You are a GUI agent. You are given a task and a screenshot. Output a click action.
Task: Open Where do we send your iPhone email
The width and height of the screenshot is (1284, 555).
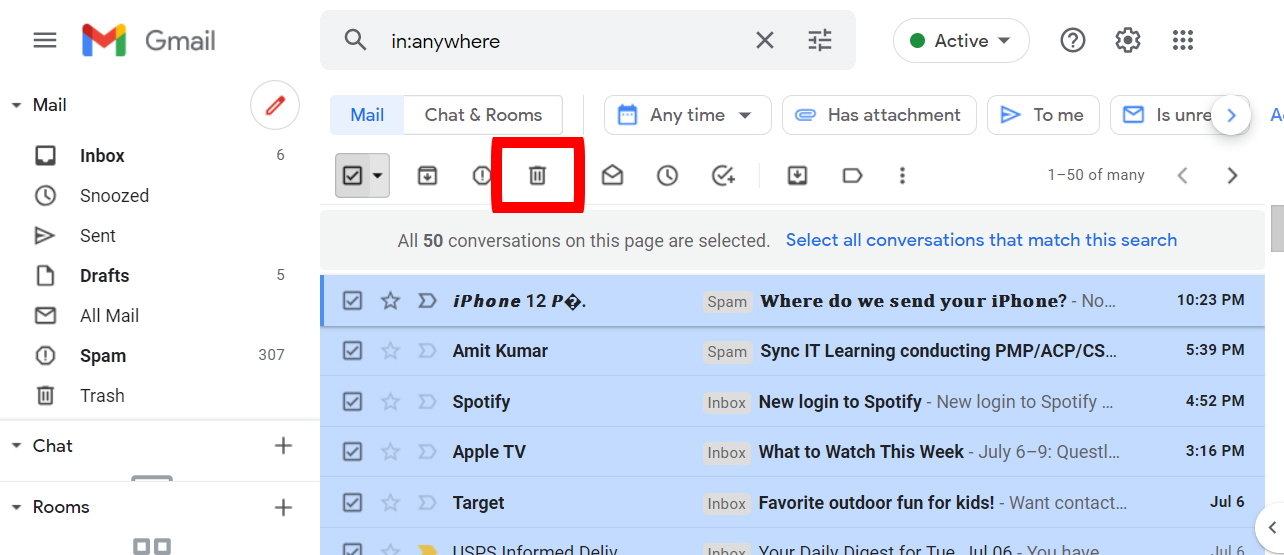tap(792, 300)
